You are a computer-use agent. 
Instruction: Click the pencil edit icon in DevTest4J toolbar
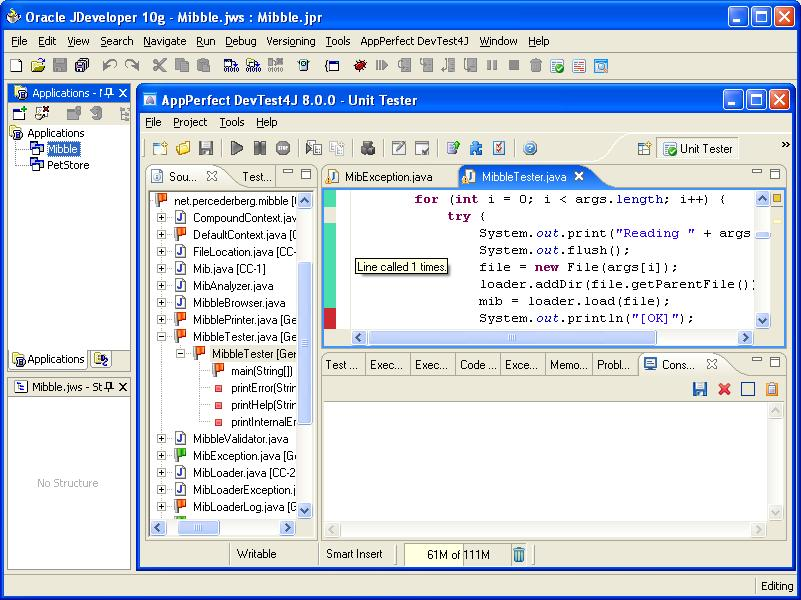398,149
